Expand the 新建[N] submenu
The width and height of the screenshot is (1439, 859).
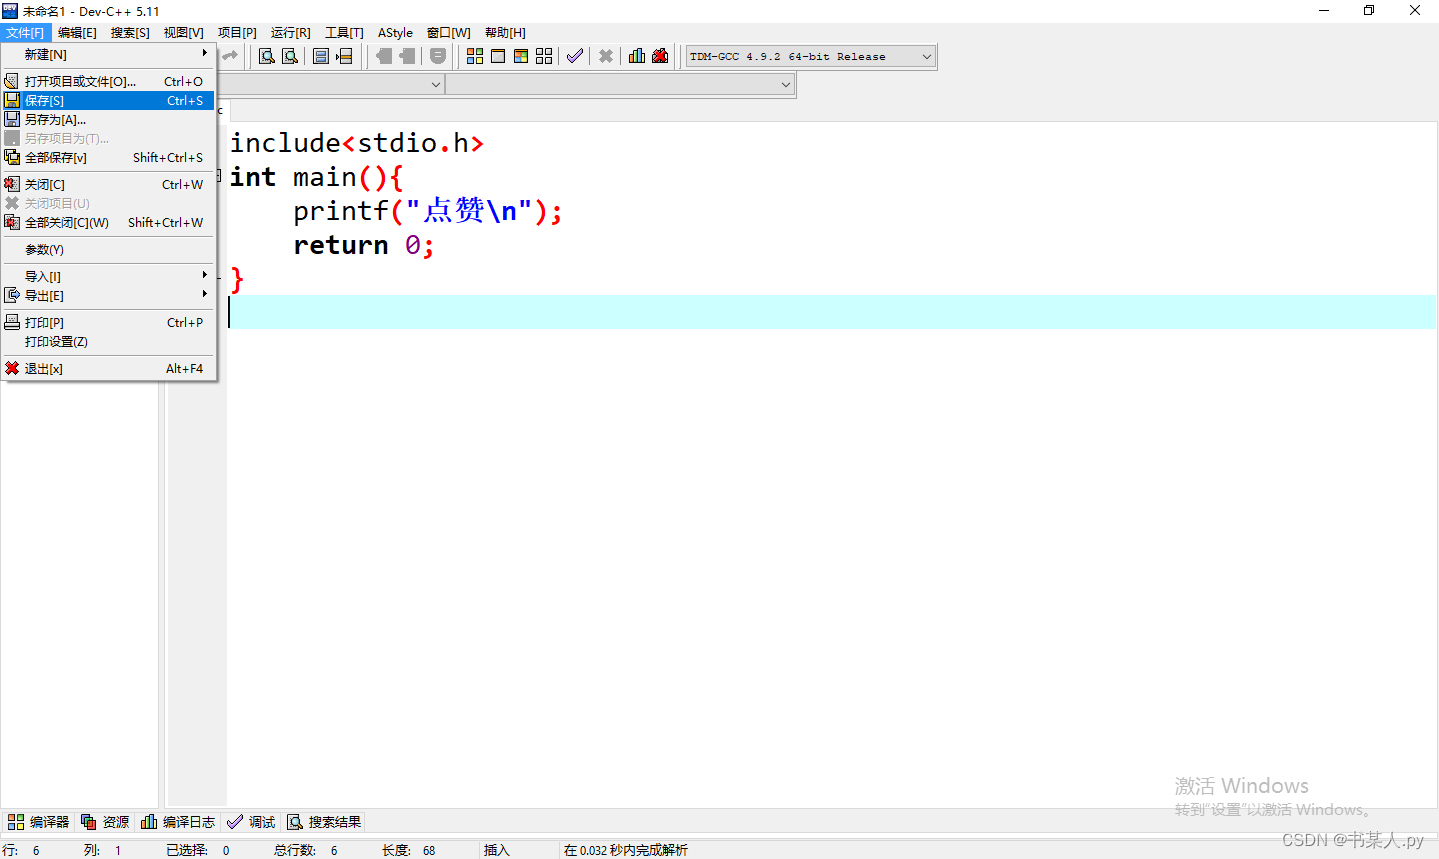pos(108,54)
